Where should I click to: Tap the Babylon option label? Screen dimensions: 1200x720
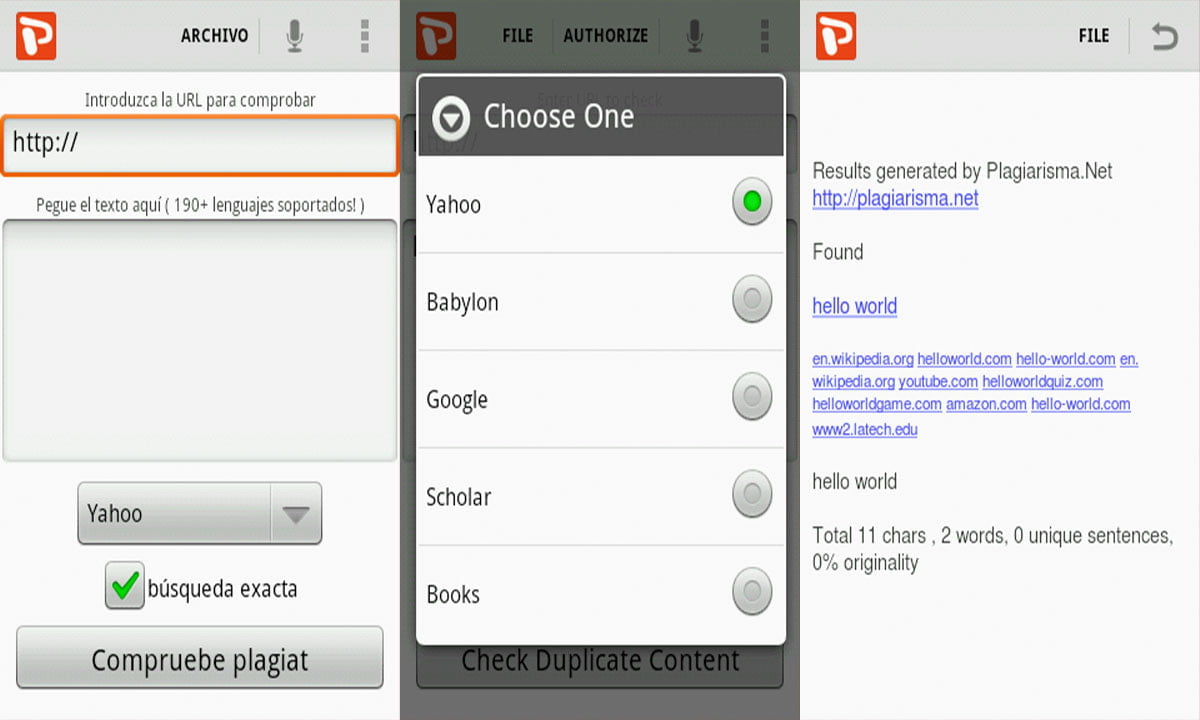462,302
